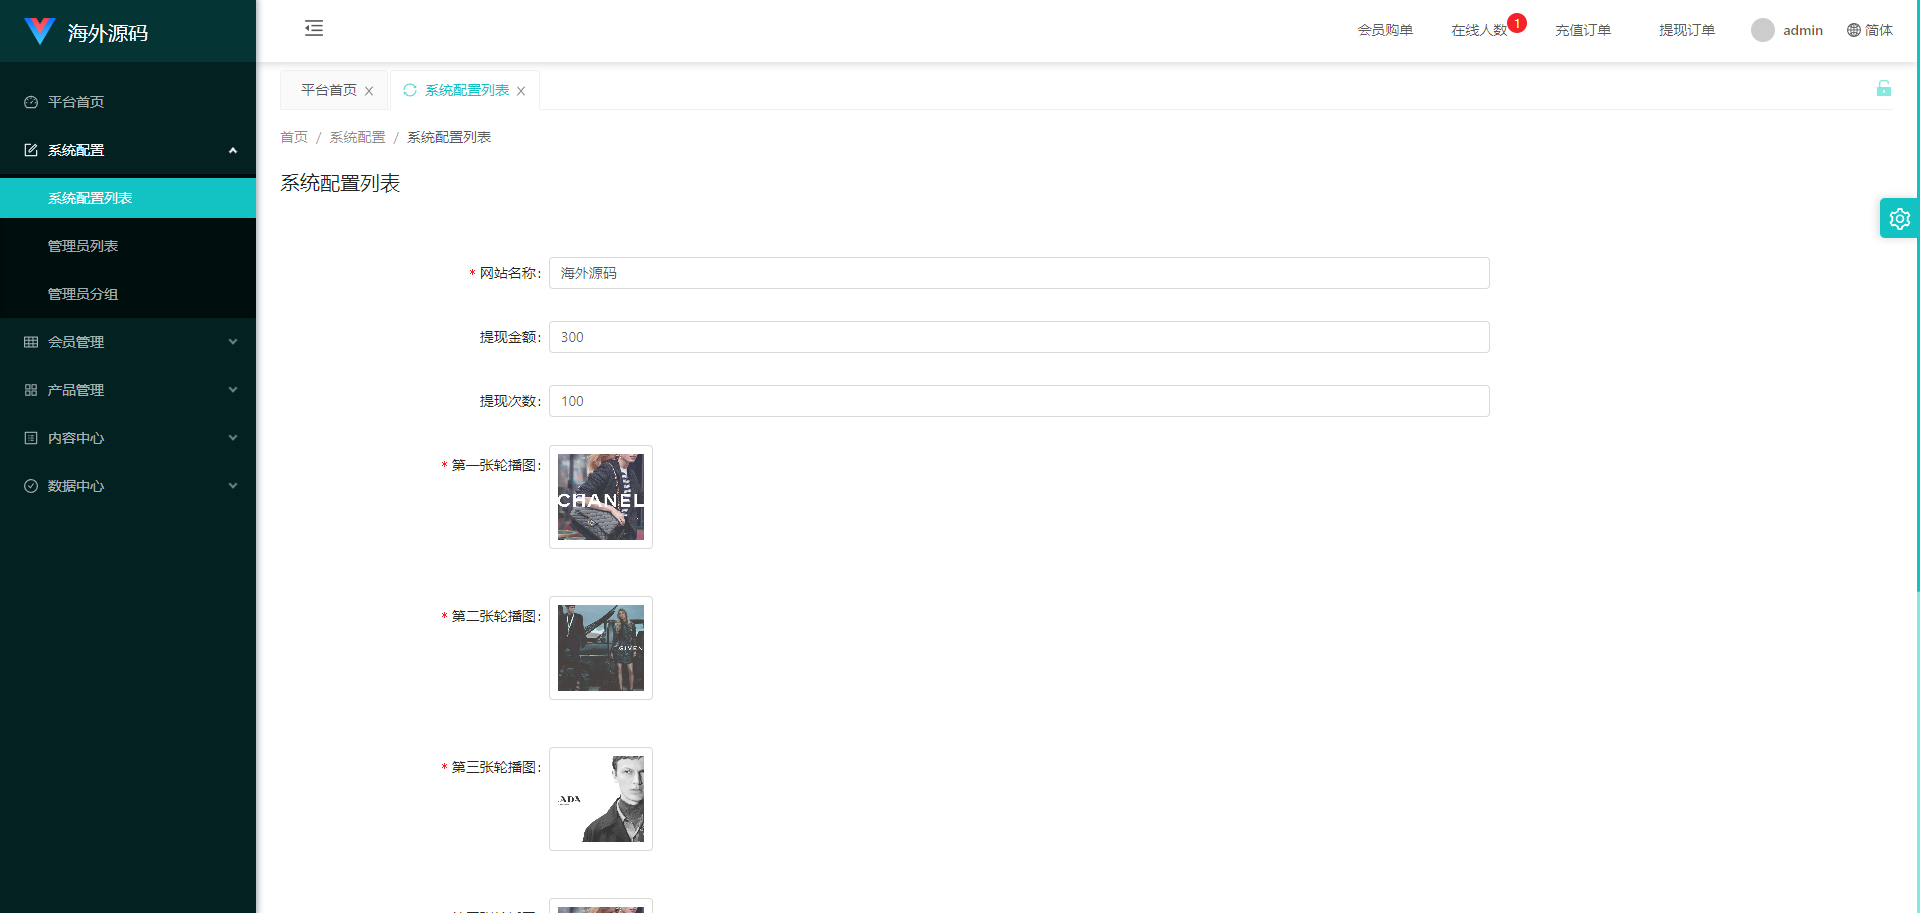Click the green lock icon
This screenshot has height=913, width=1920.
click(1883, 89)
